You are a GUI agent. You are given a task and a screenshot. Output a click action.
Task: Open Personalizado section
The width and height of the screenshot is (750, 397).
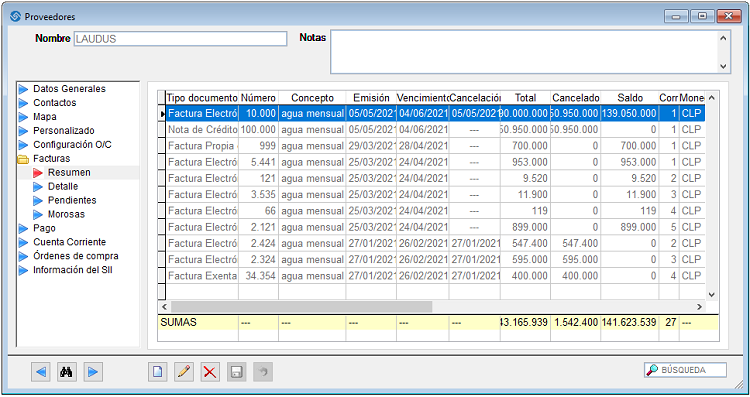click(x=64, y=131)
